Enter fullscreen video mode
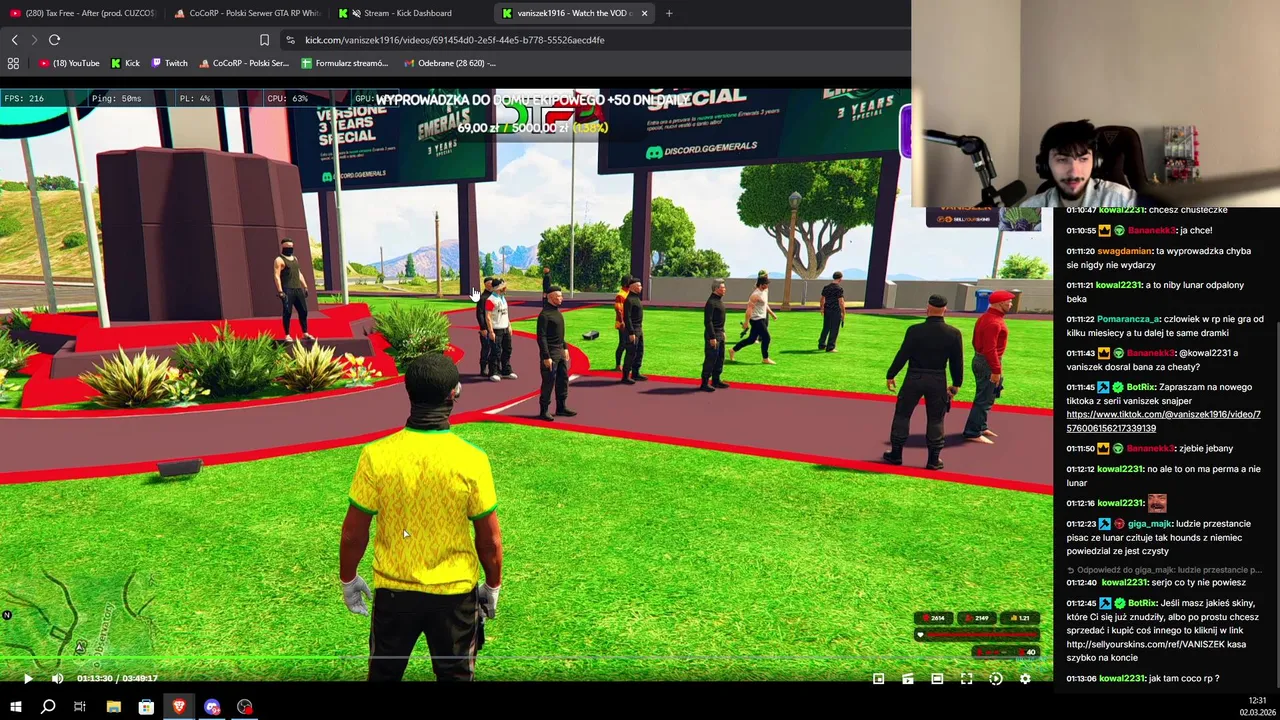This screenshot has height=720, width=1280. tap(966, 678)
